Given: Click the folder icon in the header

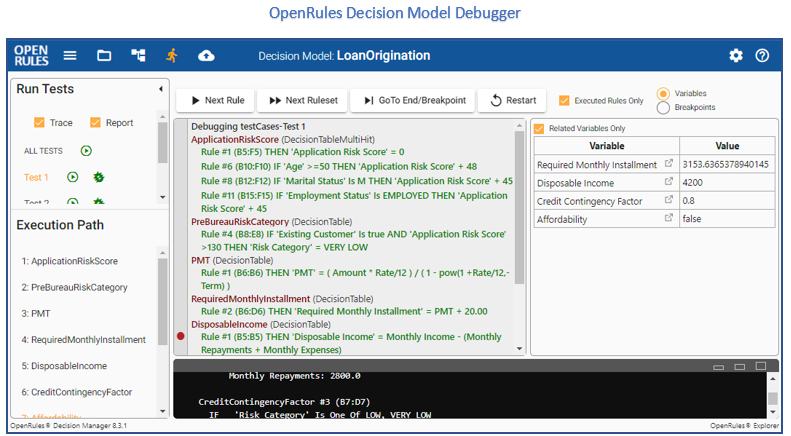Looking at the screenshot, I should pos(104,56).
